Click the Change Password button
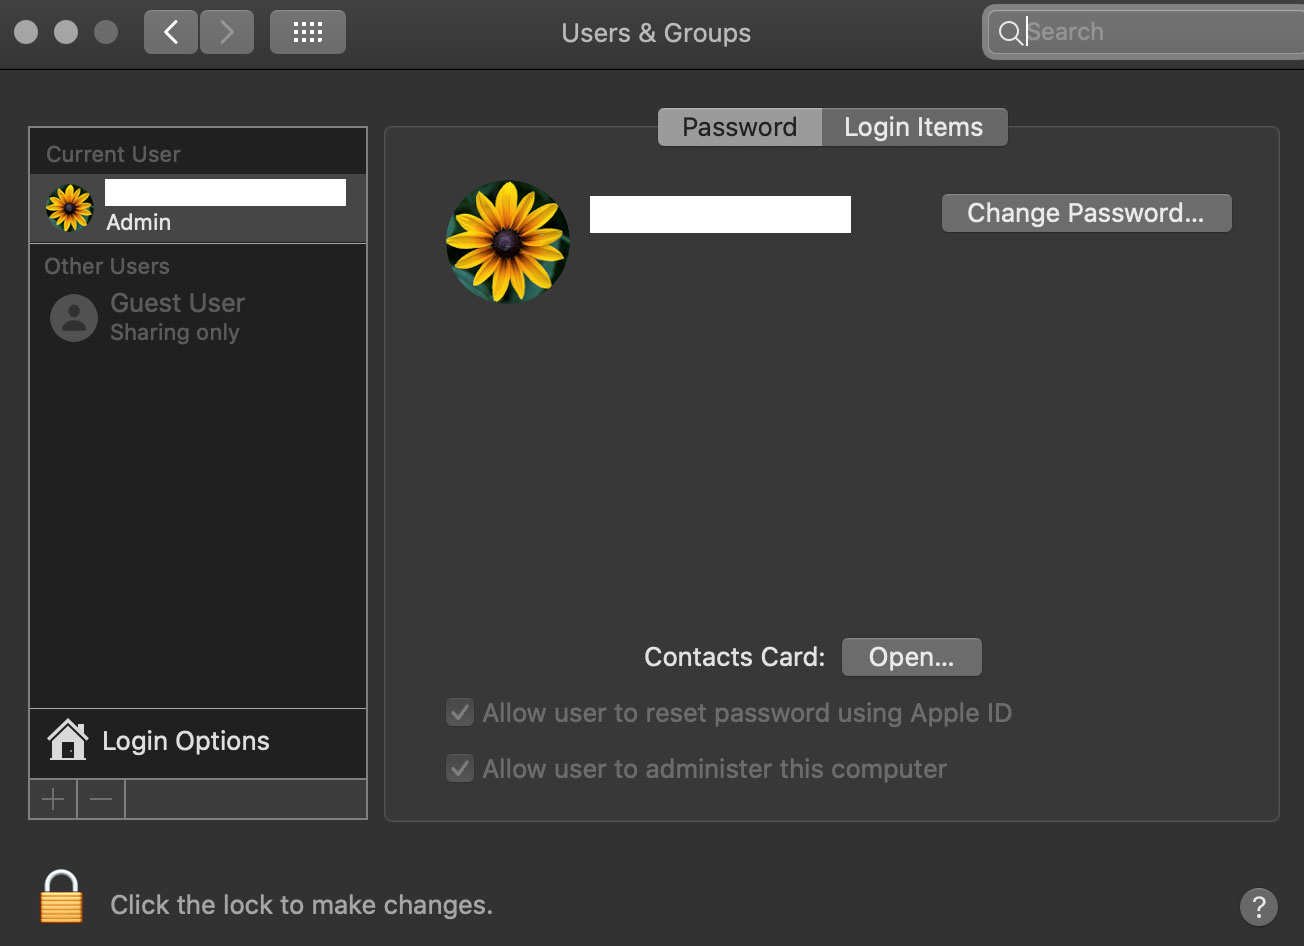The height and width of the screenshot is (946, 1304). (x=1087, y=213)
